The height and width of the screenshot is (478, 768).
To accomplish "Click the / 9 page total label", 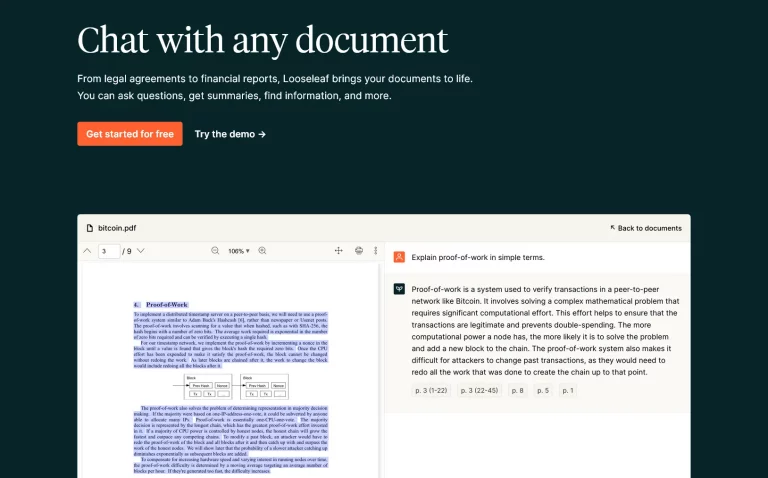I will coord(127,251).
